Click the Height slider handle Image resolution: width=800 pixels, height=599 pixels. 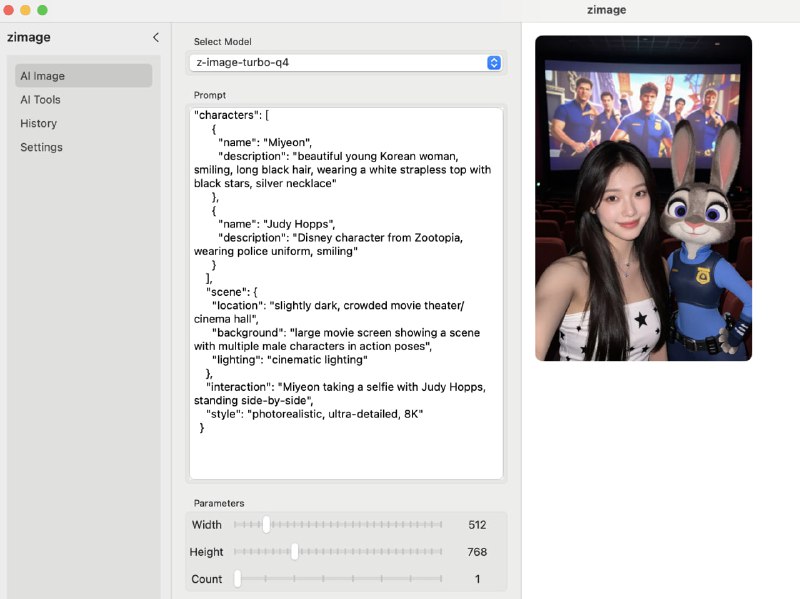pos(294,551)
